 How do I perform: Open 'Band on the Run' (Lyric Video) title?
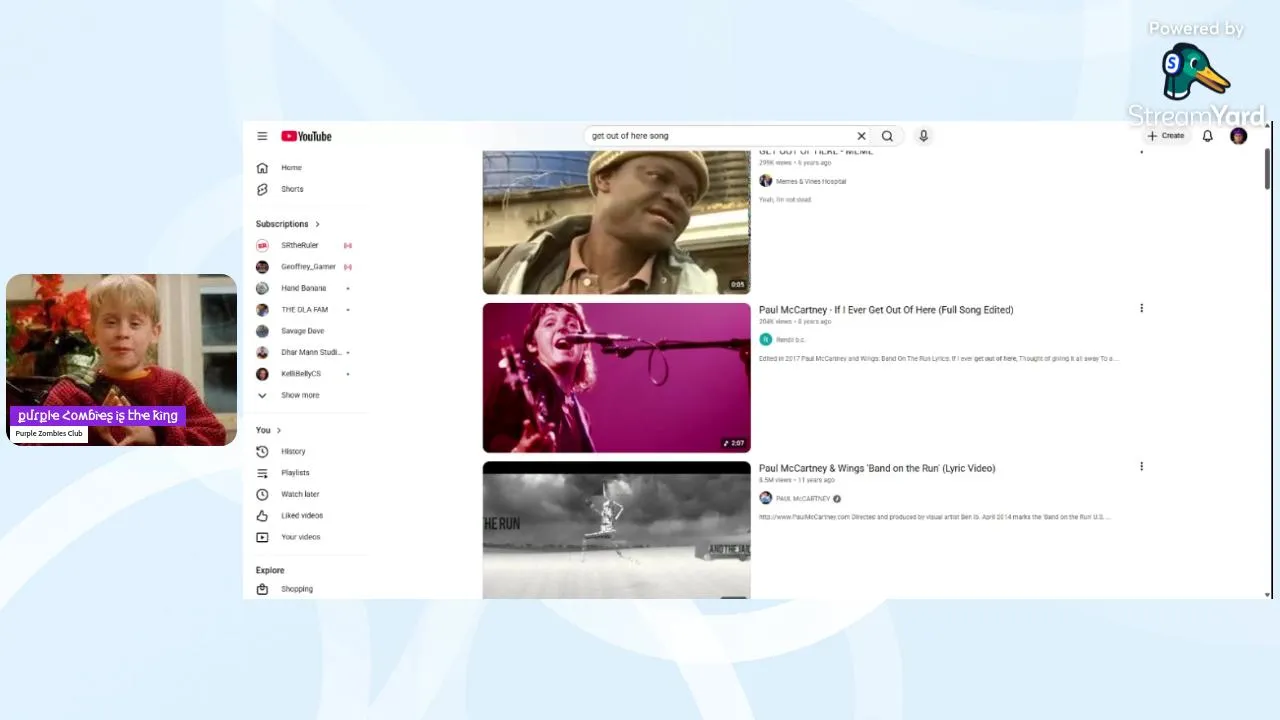pyautogui.click(x=877, y=468)
